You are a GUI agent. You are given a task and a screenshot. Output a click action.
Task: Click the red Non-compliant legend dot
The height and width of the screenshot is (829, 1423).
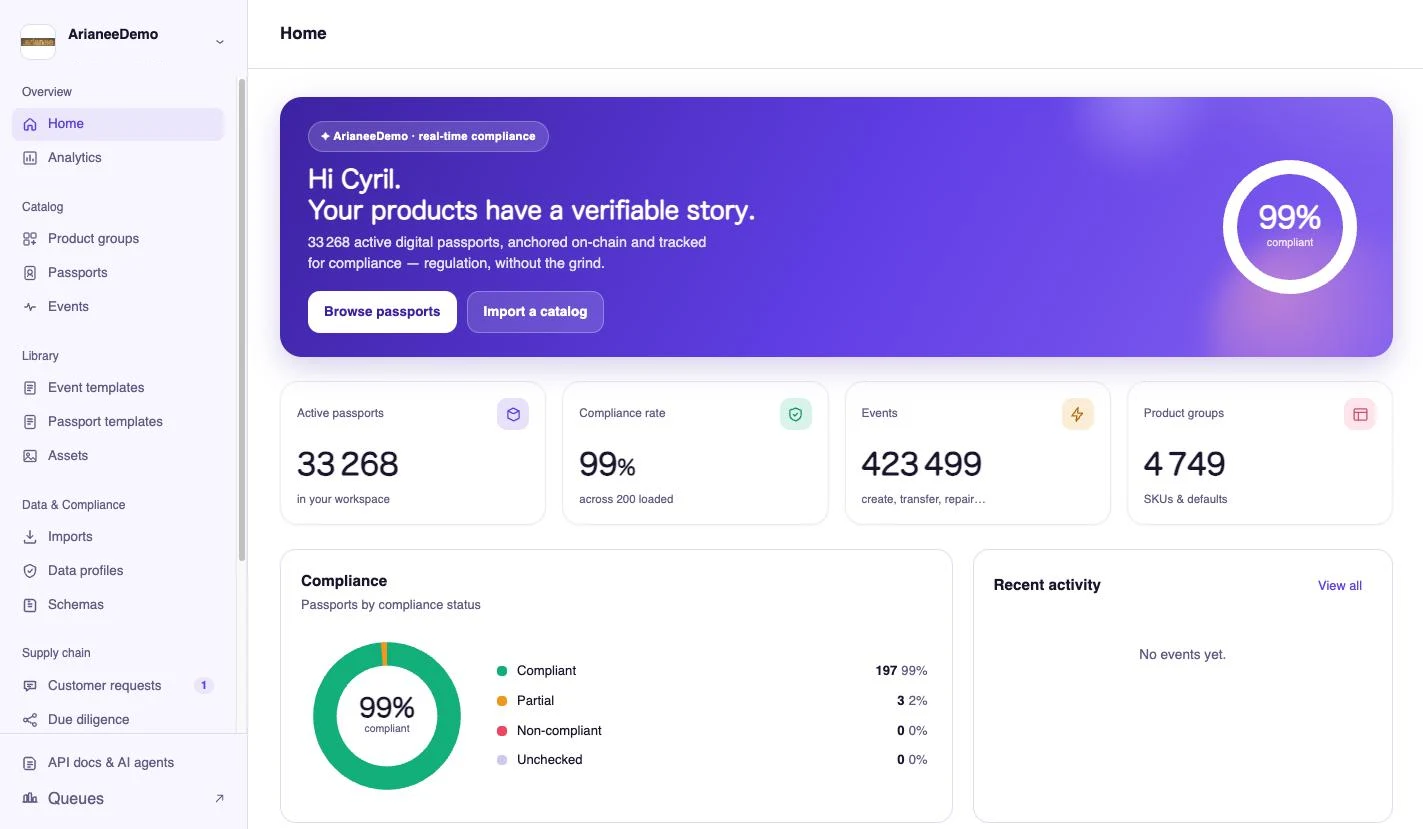[x=502, y=731]
